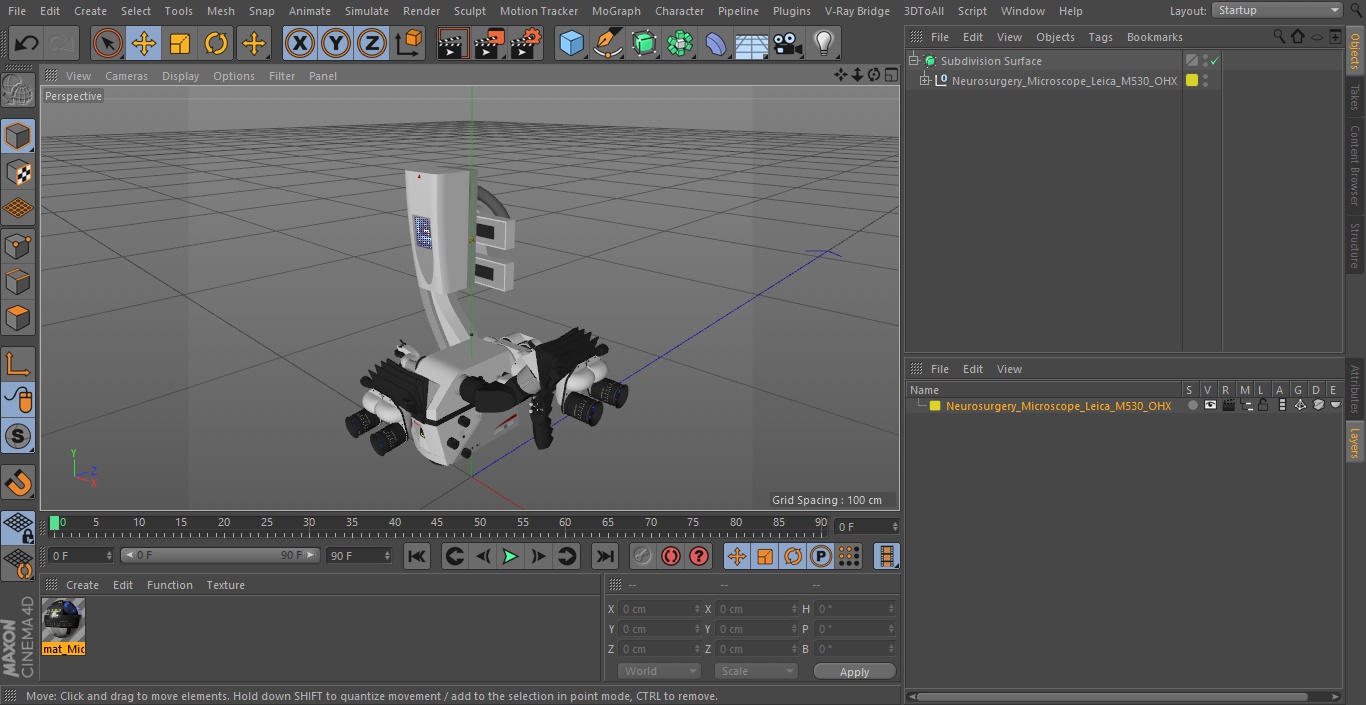Toggle Y axis lock
The width and height of the screenshot is (1366, 705).
336,43
